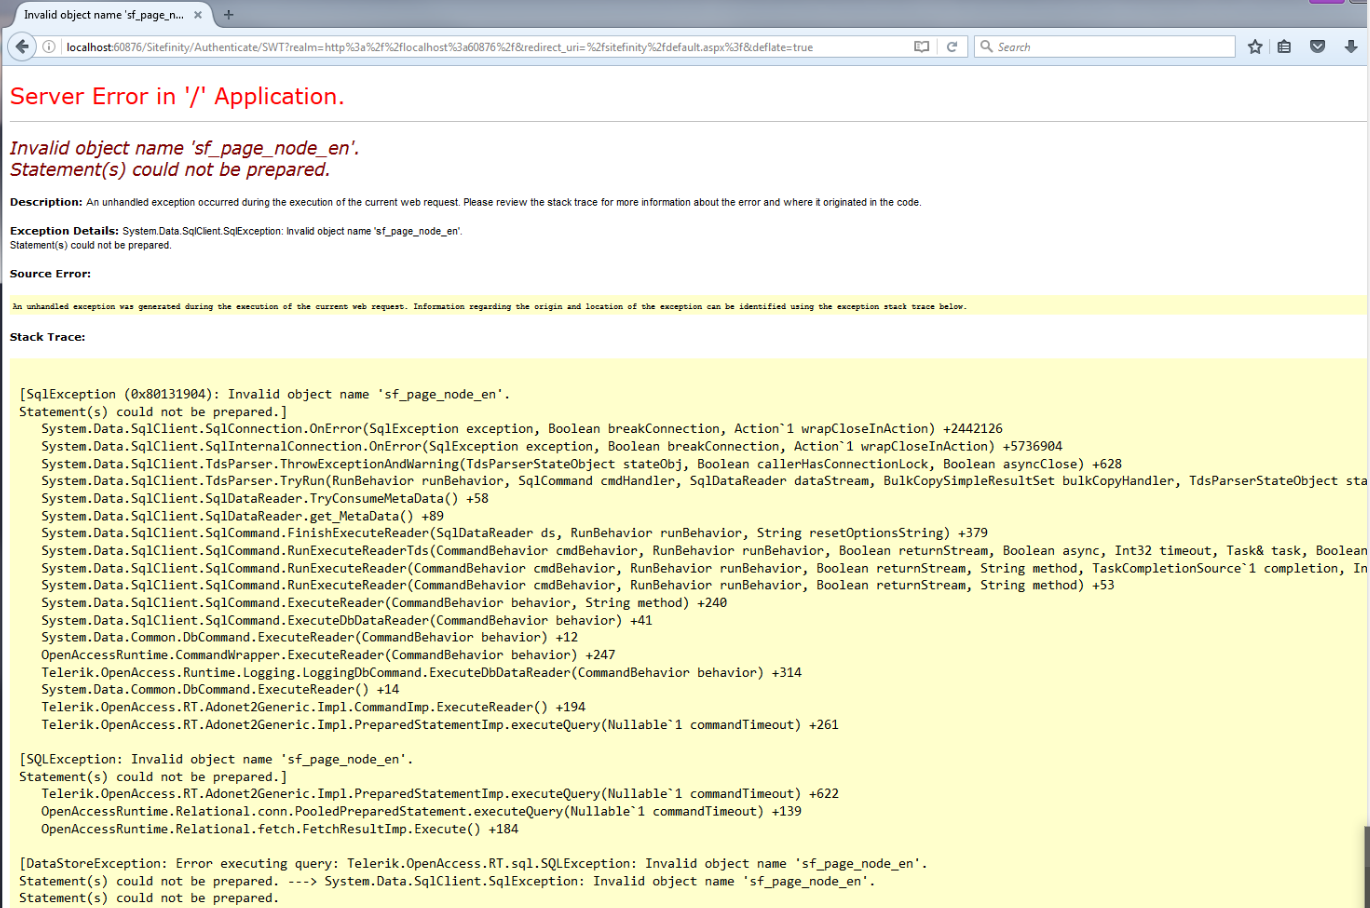Image resolution: width=1370 pixels, height=908 pixels.
Task: Select the 'Invalid object name' tab
Action: pyautogui.click(x=100, y=15)
